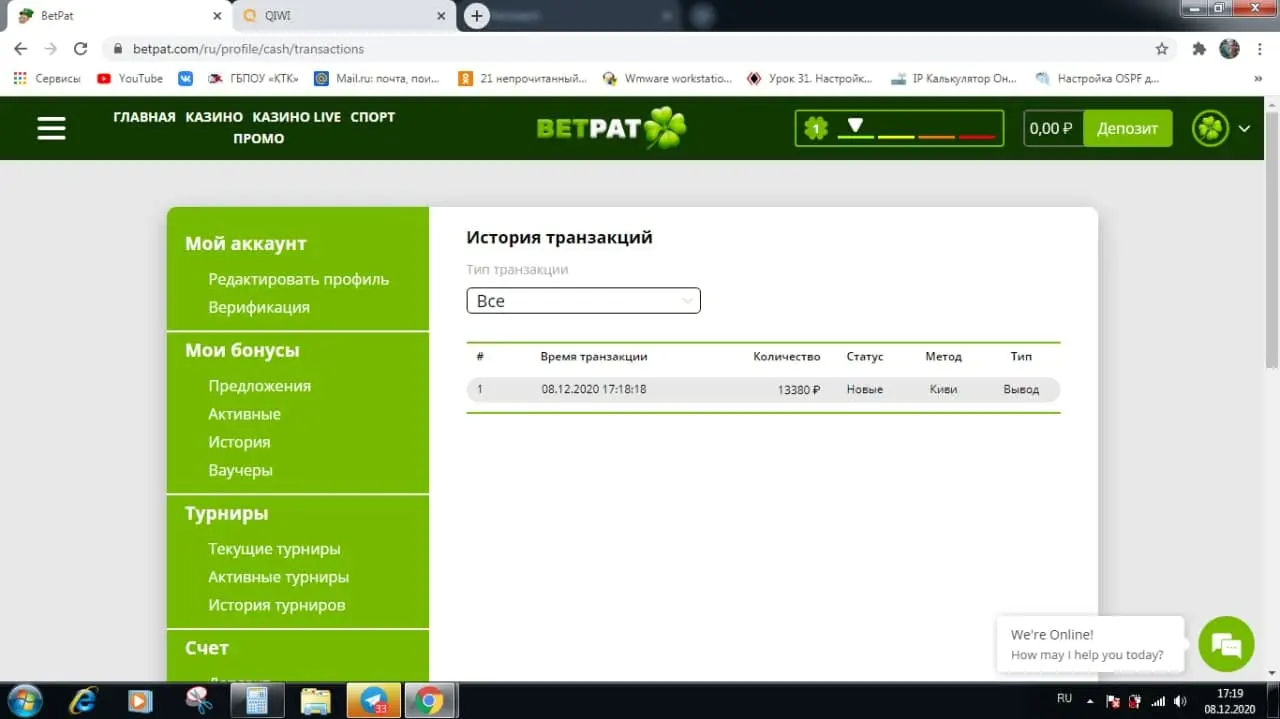This screenshot has height=719, width=1280.
Task: Go forward in the browser
Action: click(x=51, y=48)
